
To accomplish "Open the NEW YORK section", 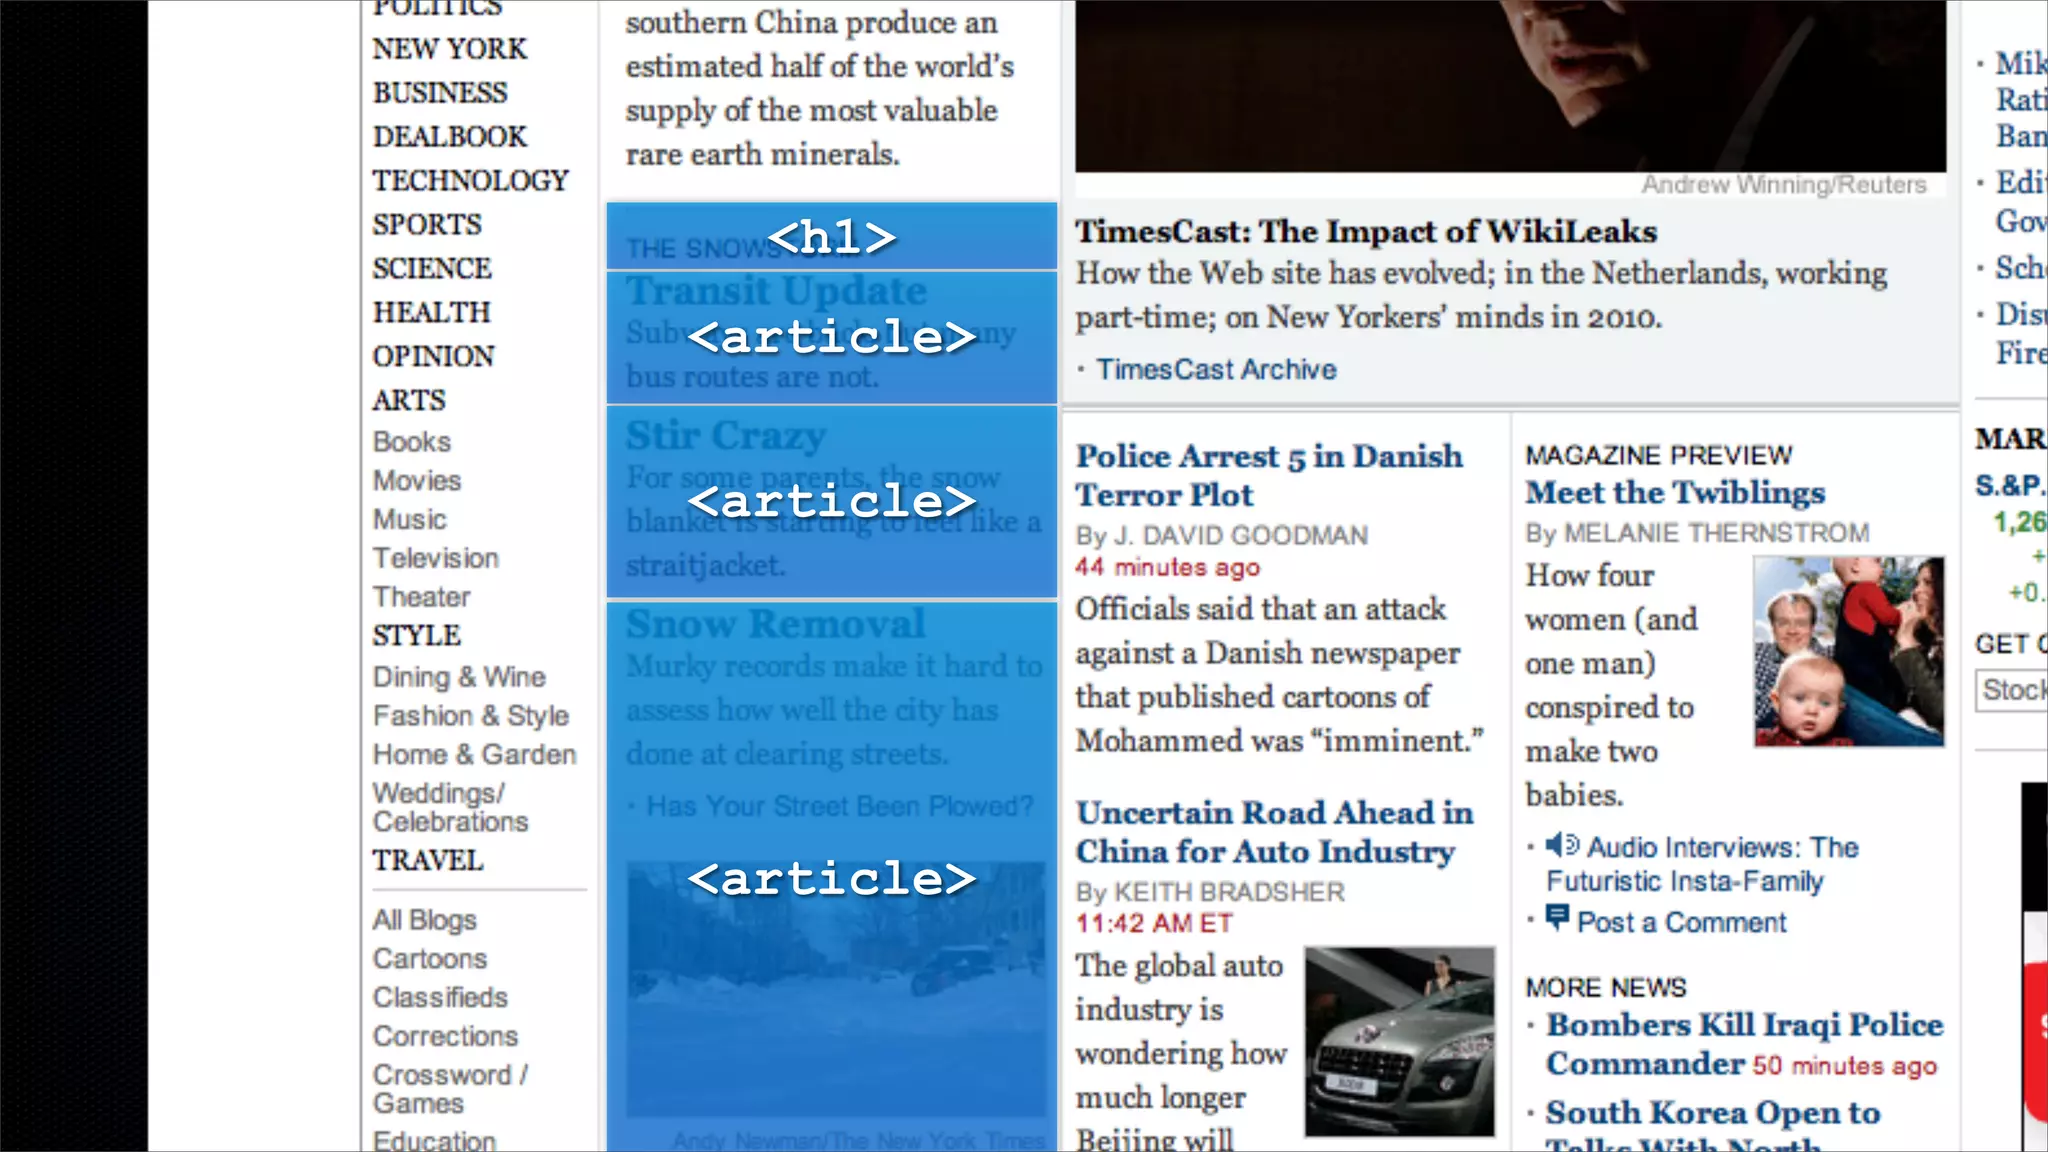I will [449, 49].
